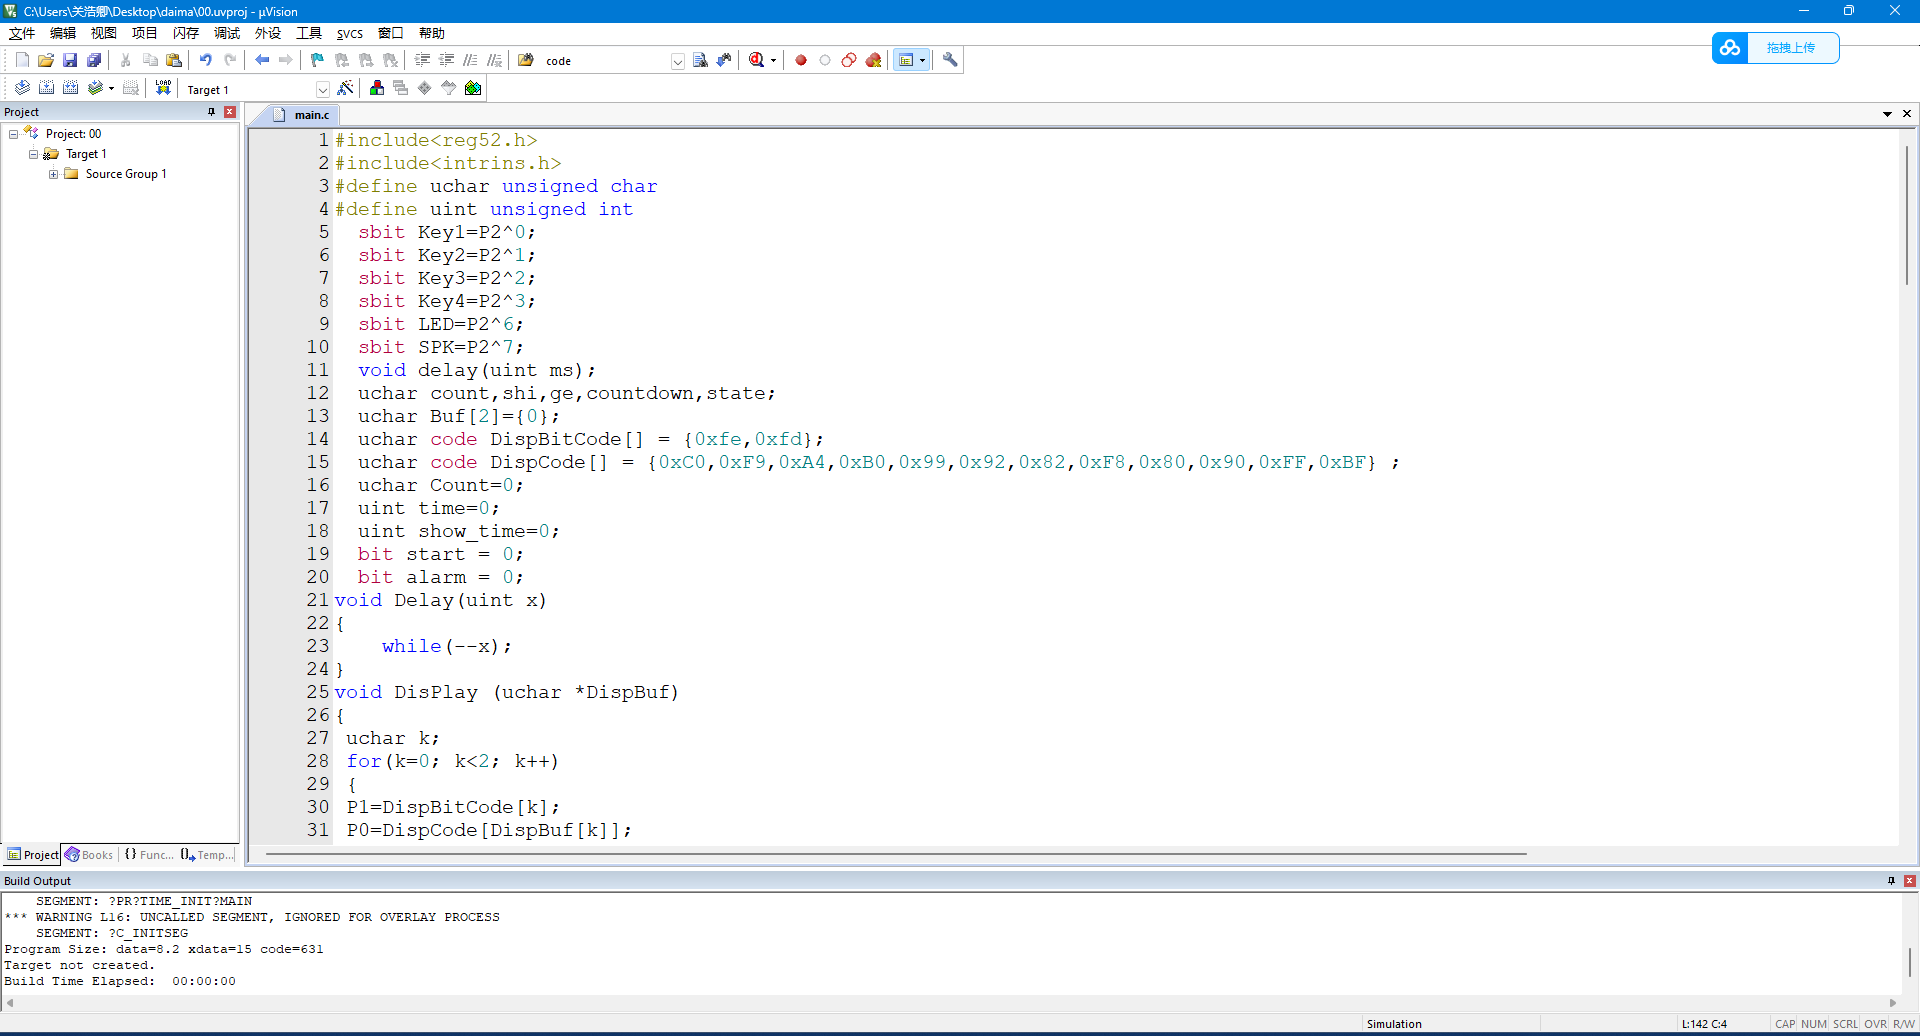The image size is (1920, 1036).
Task: Unindent selected lines with the unindent icon
Action: click(x=447, y=60)
